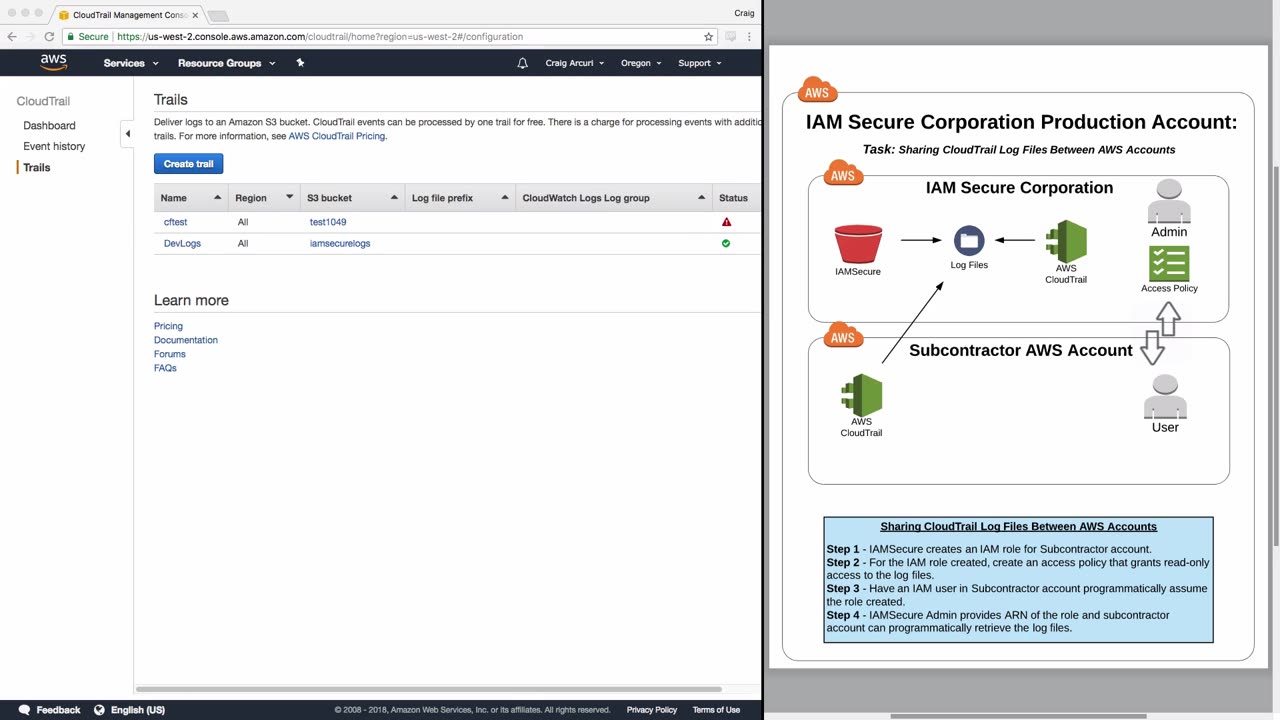Click the language globe icon
The image size is (1280, 720).
[x=99, y=710]
